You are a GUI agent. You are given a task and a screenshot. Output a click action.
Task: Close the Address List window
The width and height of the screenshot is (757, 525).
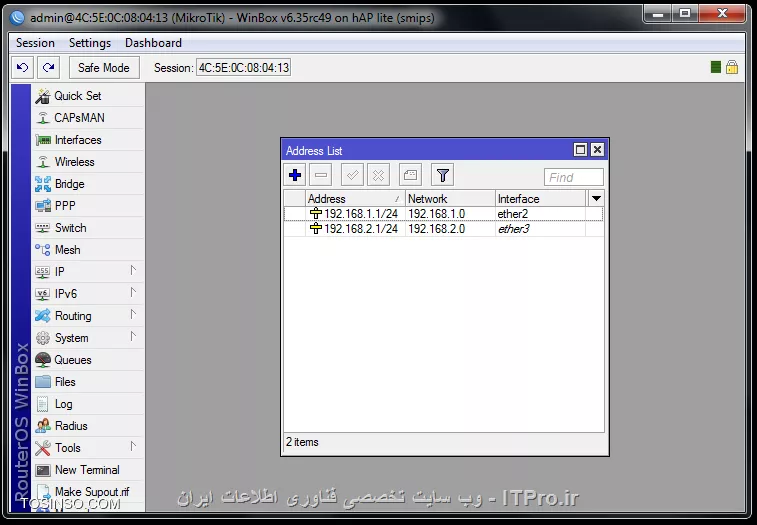(597, 150)
